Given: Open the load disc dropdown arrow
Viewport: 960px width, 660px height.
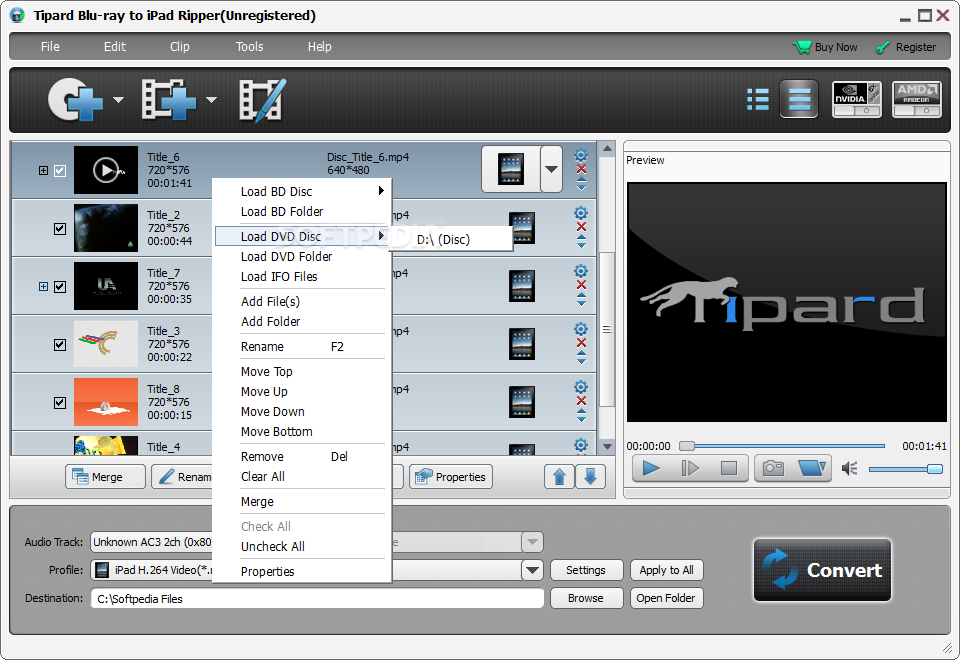Looking at the screenshot, I should click(119, 99).
